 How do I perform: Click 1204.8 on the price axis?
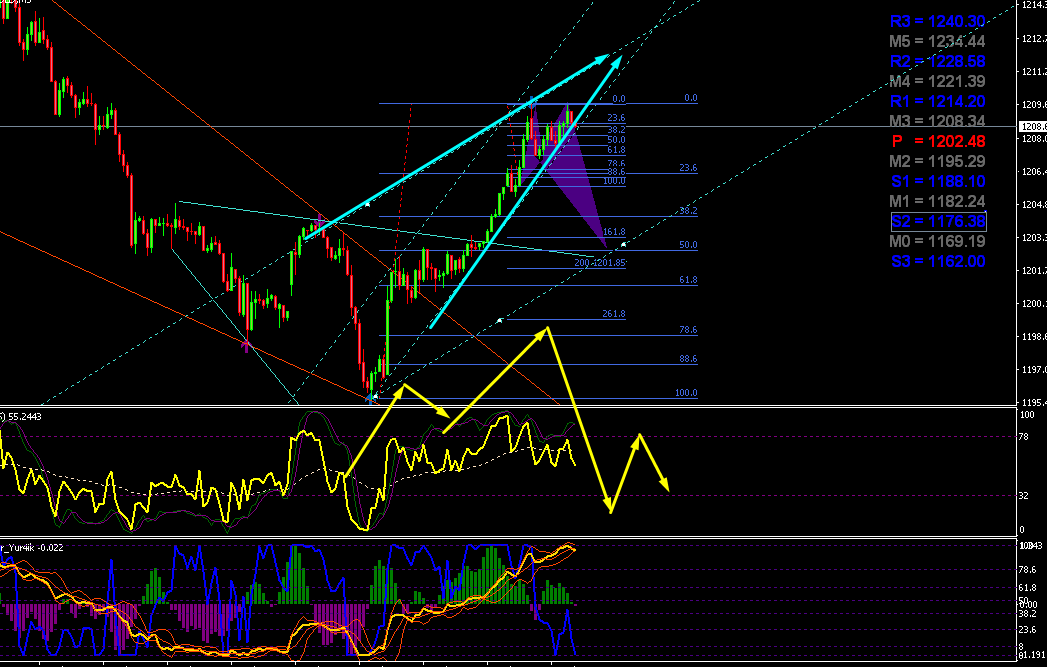click(x=1032, y=205)
